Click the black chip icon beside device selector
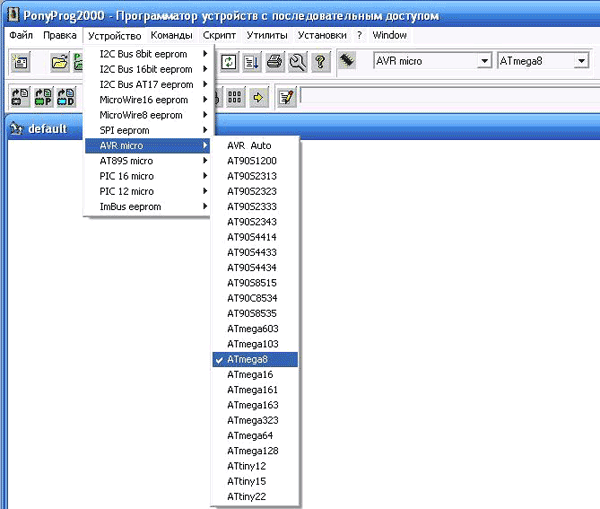This screenshot has width=600, height=509. 347,60
